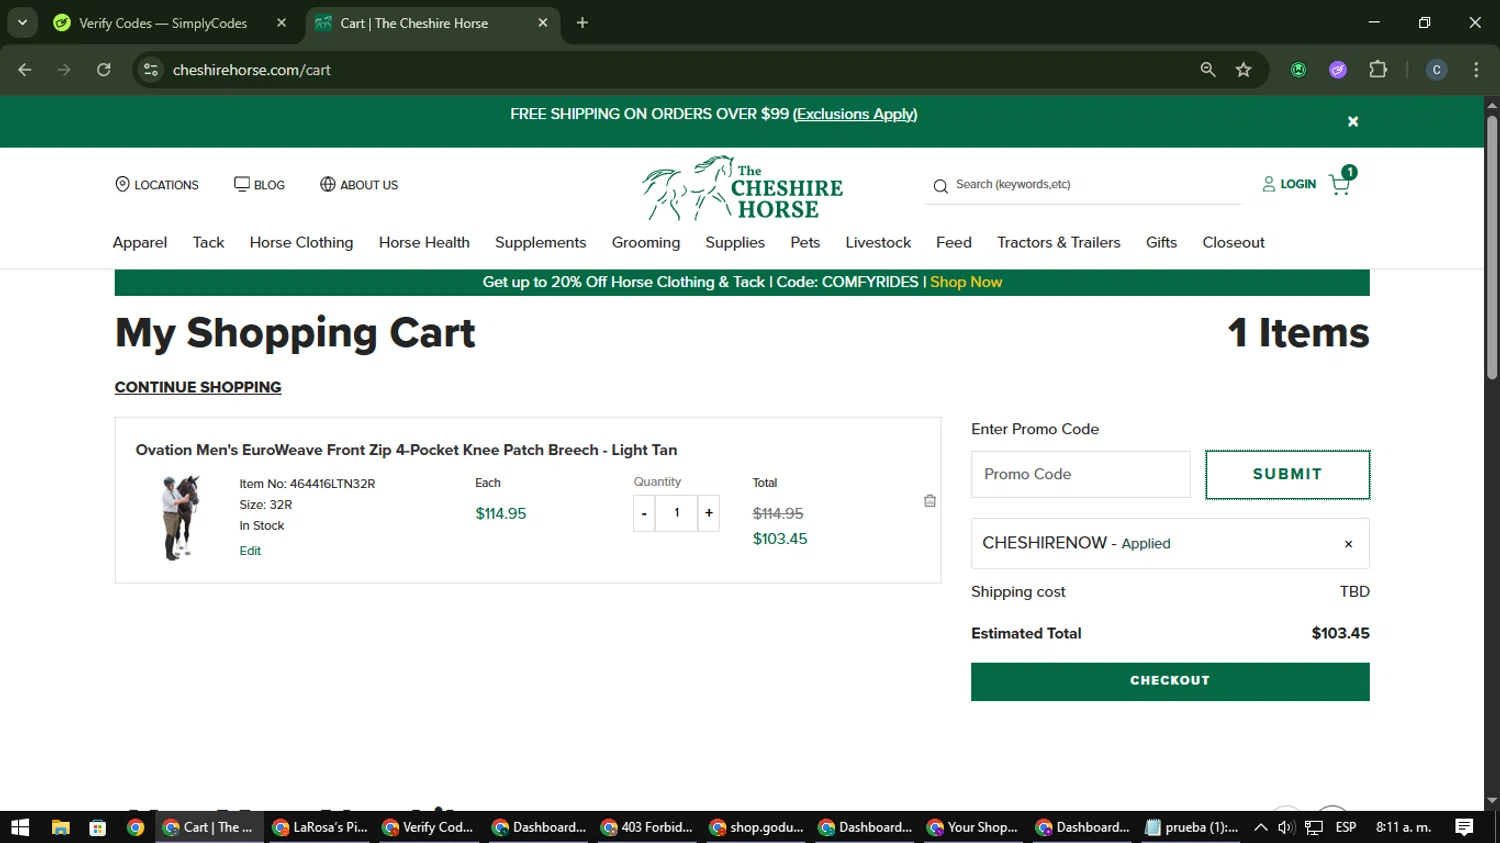Click Shop Now in promo banner

point(966,282)
